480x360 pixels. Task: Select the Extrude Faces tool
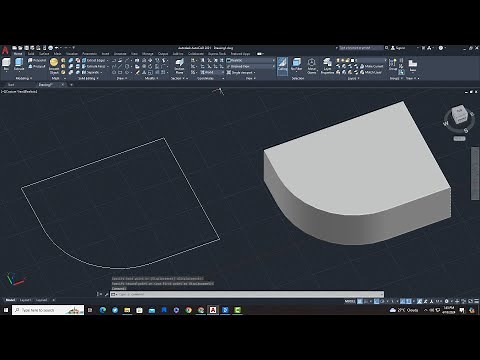point(95,66)
